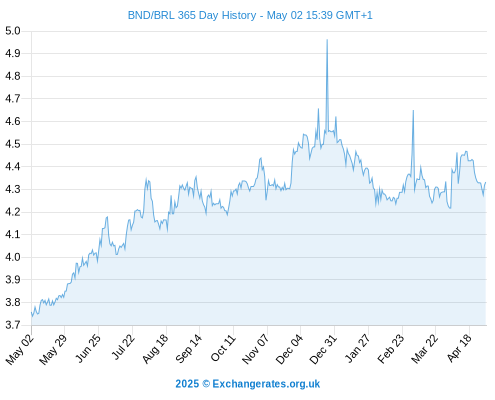Click the Aug 18 date label
495x400 pixels.
pyautogui.click(x=155, y=349)
